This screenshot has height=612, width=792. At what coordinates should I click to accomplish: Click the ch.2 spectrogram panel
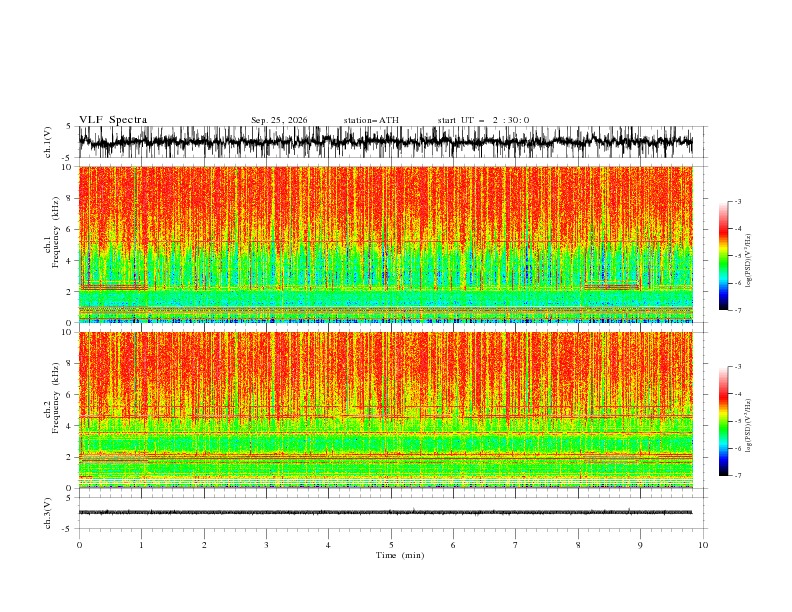pyautogui.click(x=385, y=410)
